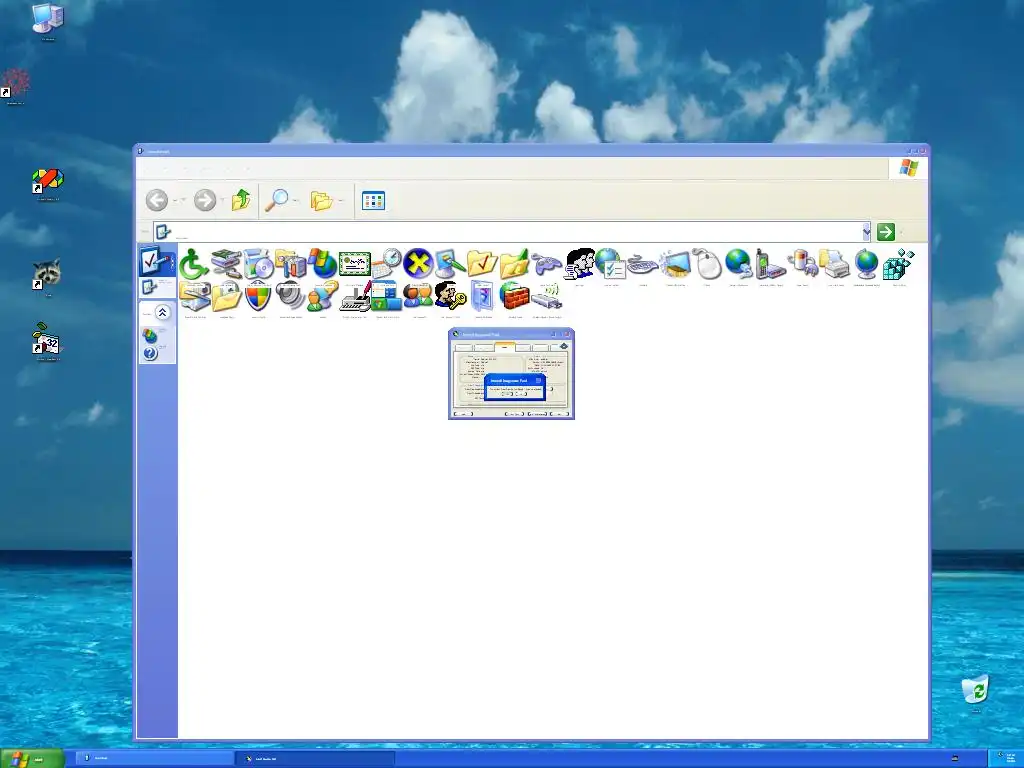
Task: Open Wireless Network Setup icon
Action: (x=547, y=298)
